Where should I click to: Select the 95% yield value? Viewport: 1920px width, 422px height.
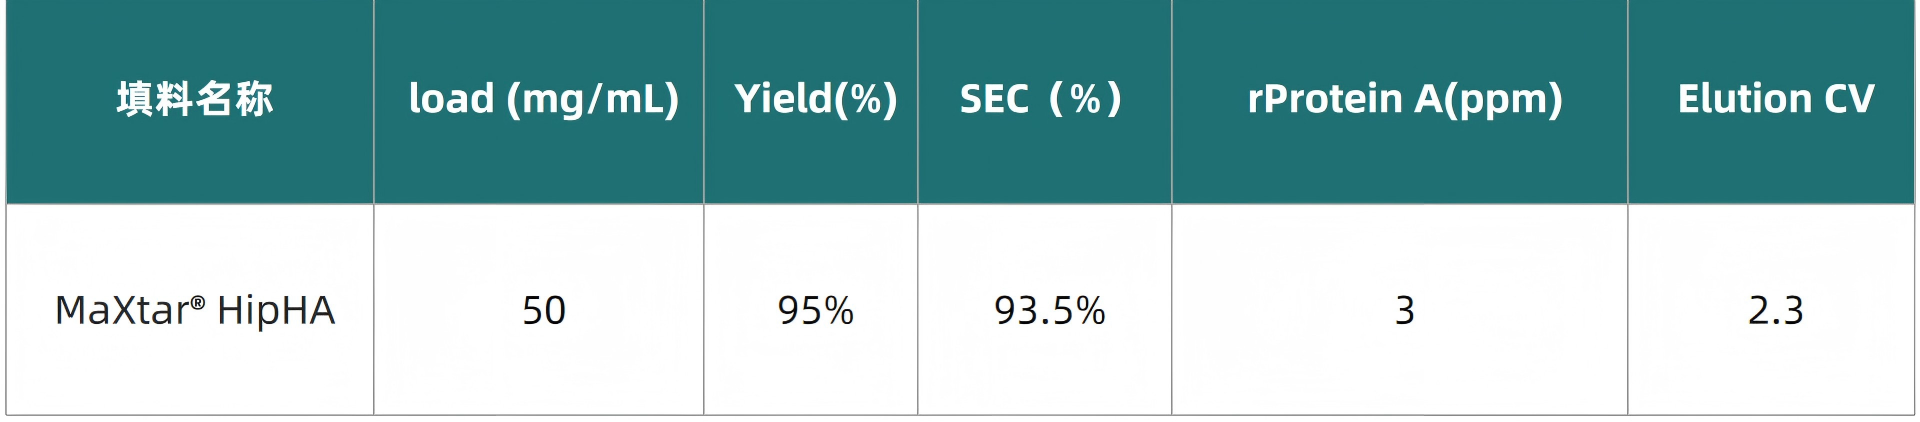point(815,311)
